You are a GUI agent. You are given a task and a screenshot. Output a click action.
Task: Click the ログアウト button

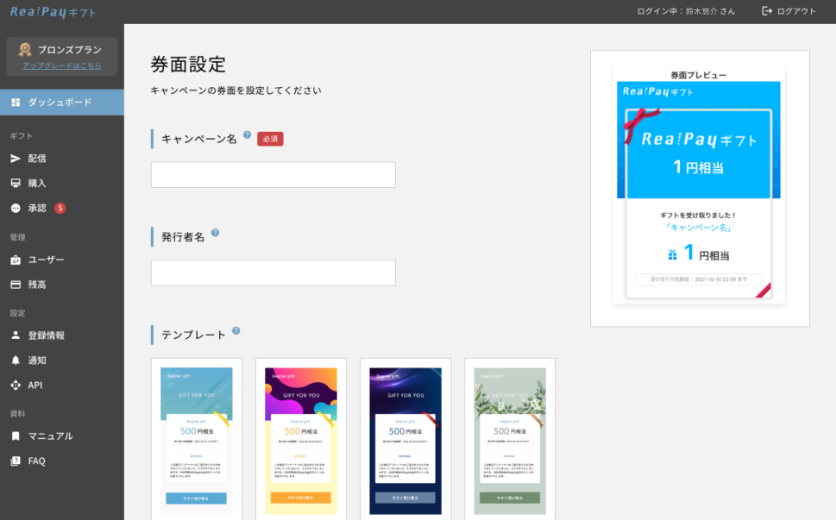[789, 11]
